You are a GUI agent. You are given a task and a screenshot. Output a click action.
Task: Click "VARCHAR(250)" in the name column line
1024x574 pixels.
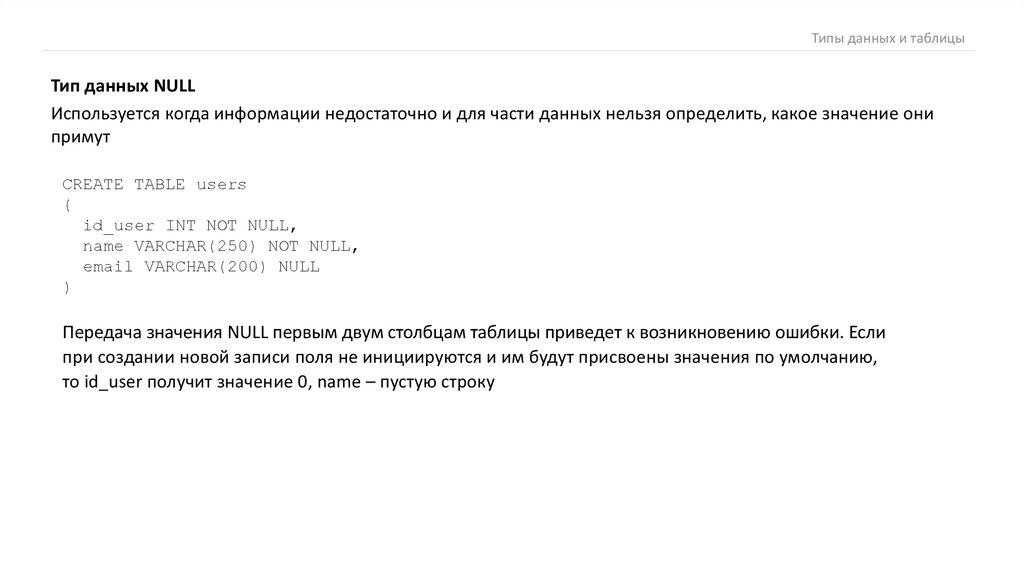point(196,245)
